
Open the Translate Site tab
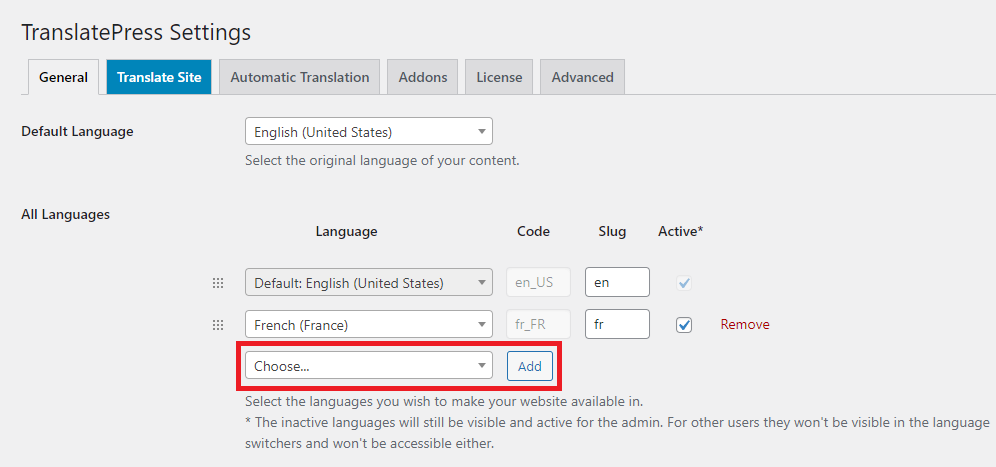pos(159,77)
